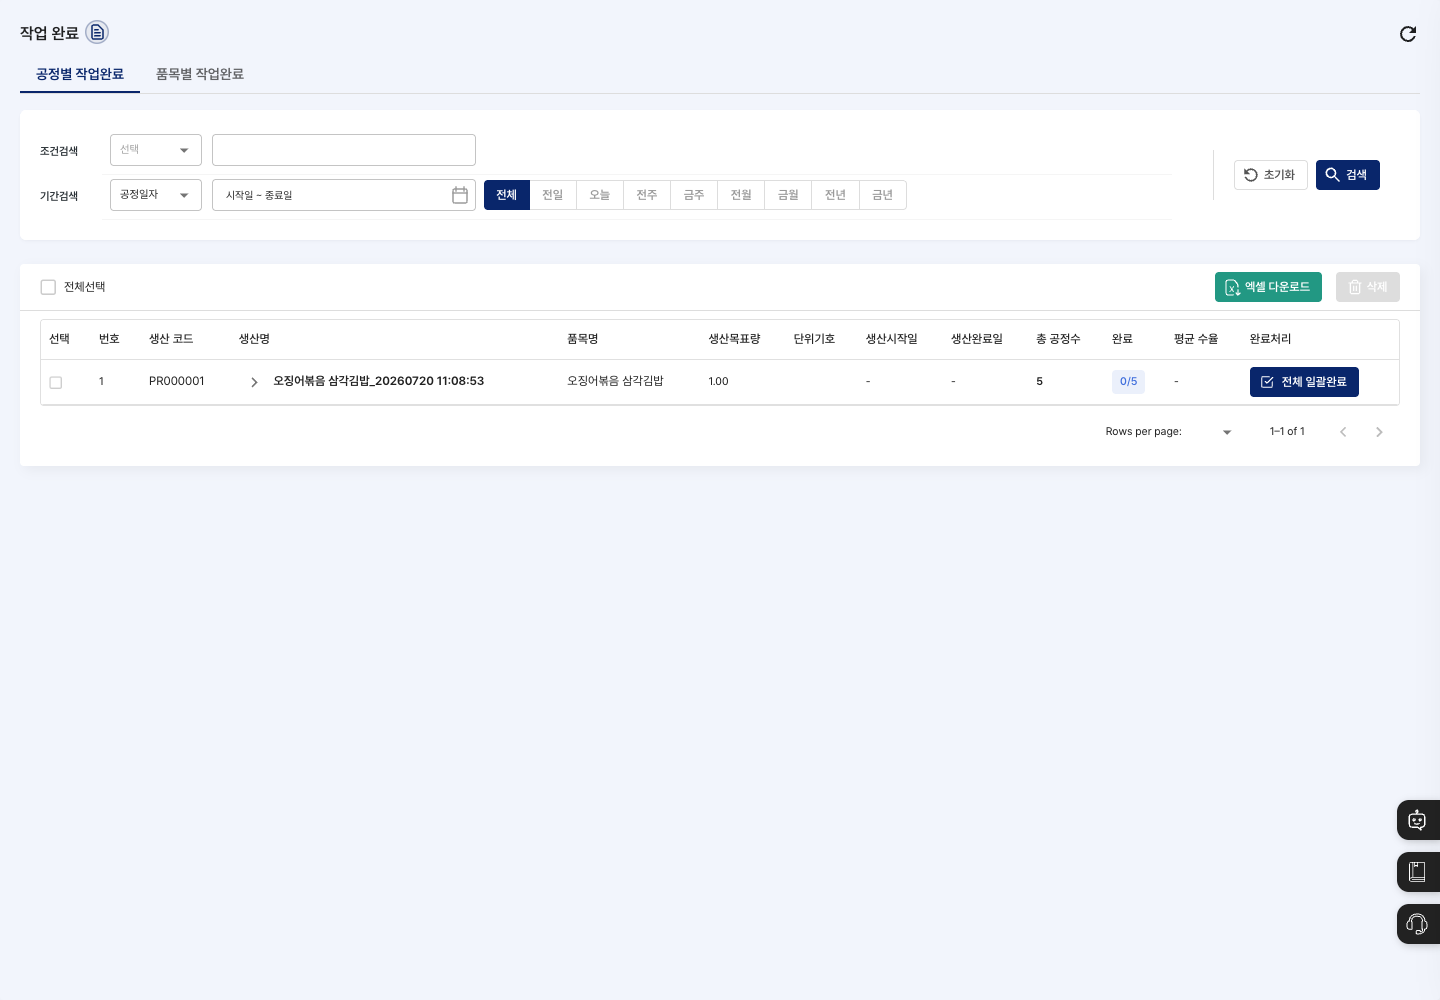The image size is (1440, 1000).
Task: Open the Rows per page dropdown
Action: click(1226, 432)
